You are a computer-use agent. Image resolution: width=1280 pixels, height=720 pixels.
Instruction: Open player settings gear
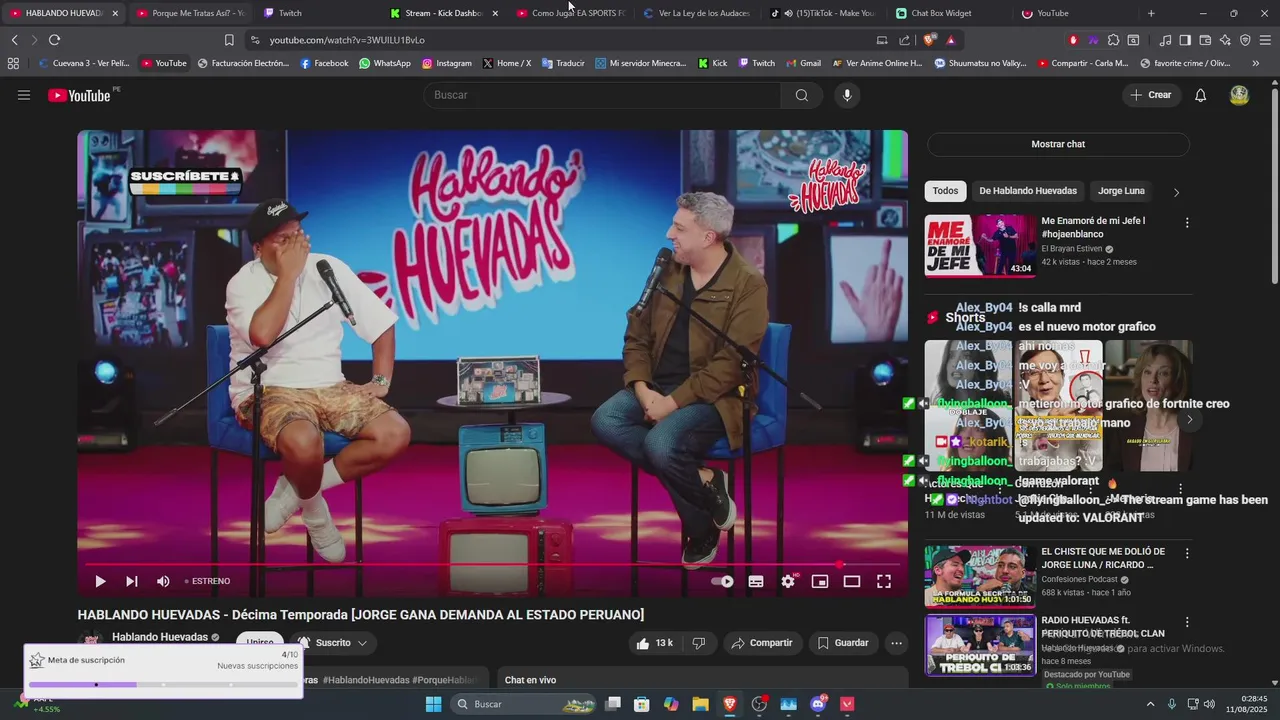coord(788,581)
